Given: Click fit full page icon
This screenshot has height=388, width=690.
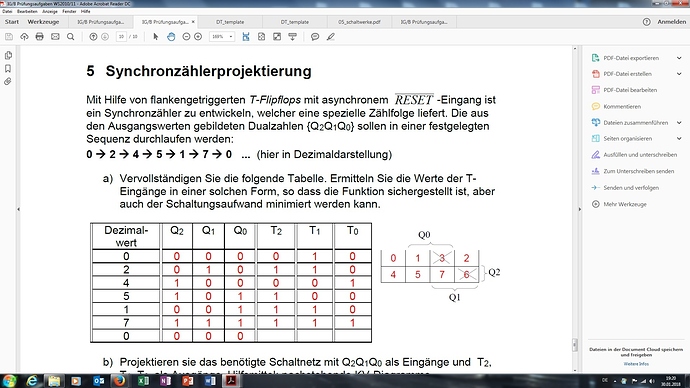Looking at the screenshot, I should click(x=261, y=37).
